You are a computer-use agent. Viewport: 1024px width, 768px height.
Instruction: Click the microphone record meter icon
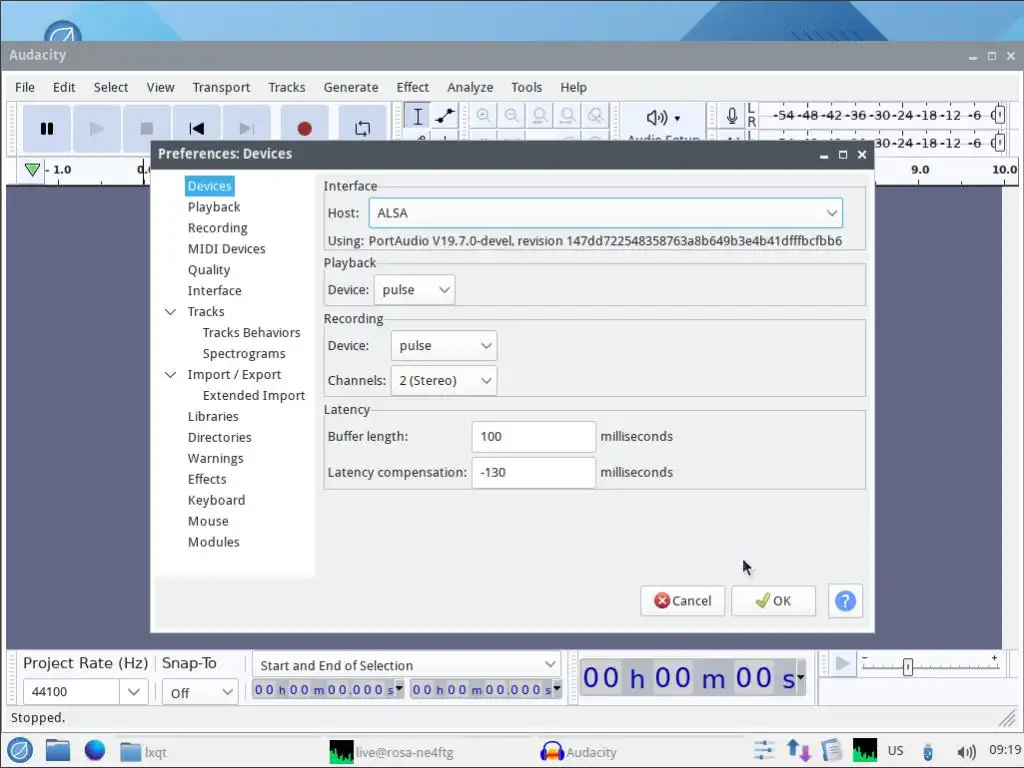732,116
